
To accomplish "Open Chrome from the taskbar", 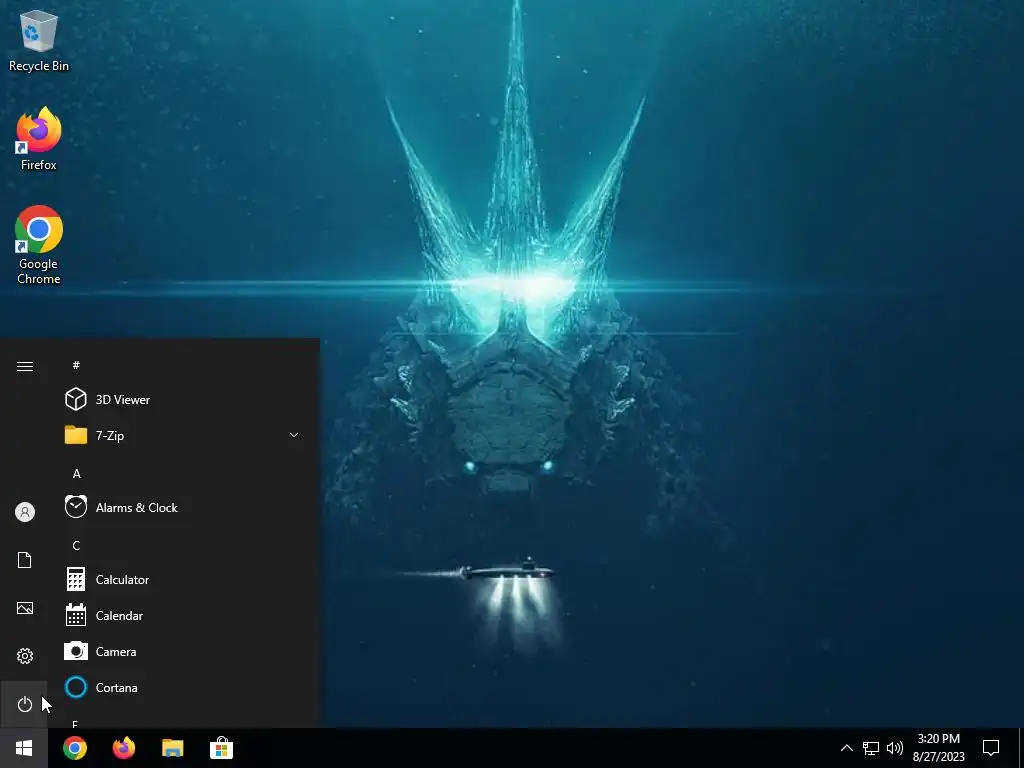I will coord(75,748).
